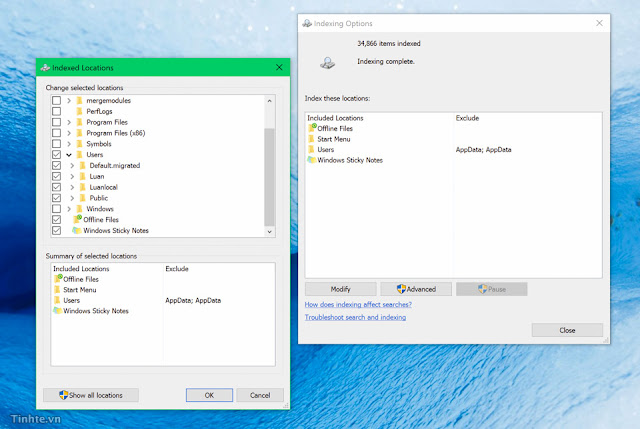This screenshot has height=429, width=640.
Task: Select 'AppData; AppData' in Indexing Options list
Action: click(x=483, y=149)
